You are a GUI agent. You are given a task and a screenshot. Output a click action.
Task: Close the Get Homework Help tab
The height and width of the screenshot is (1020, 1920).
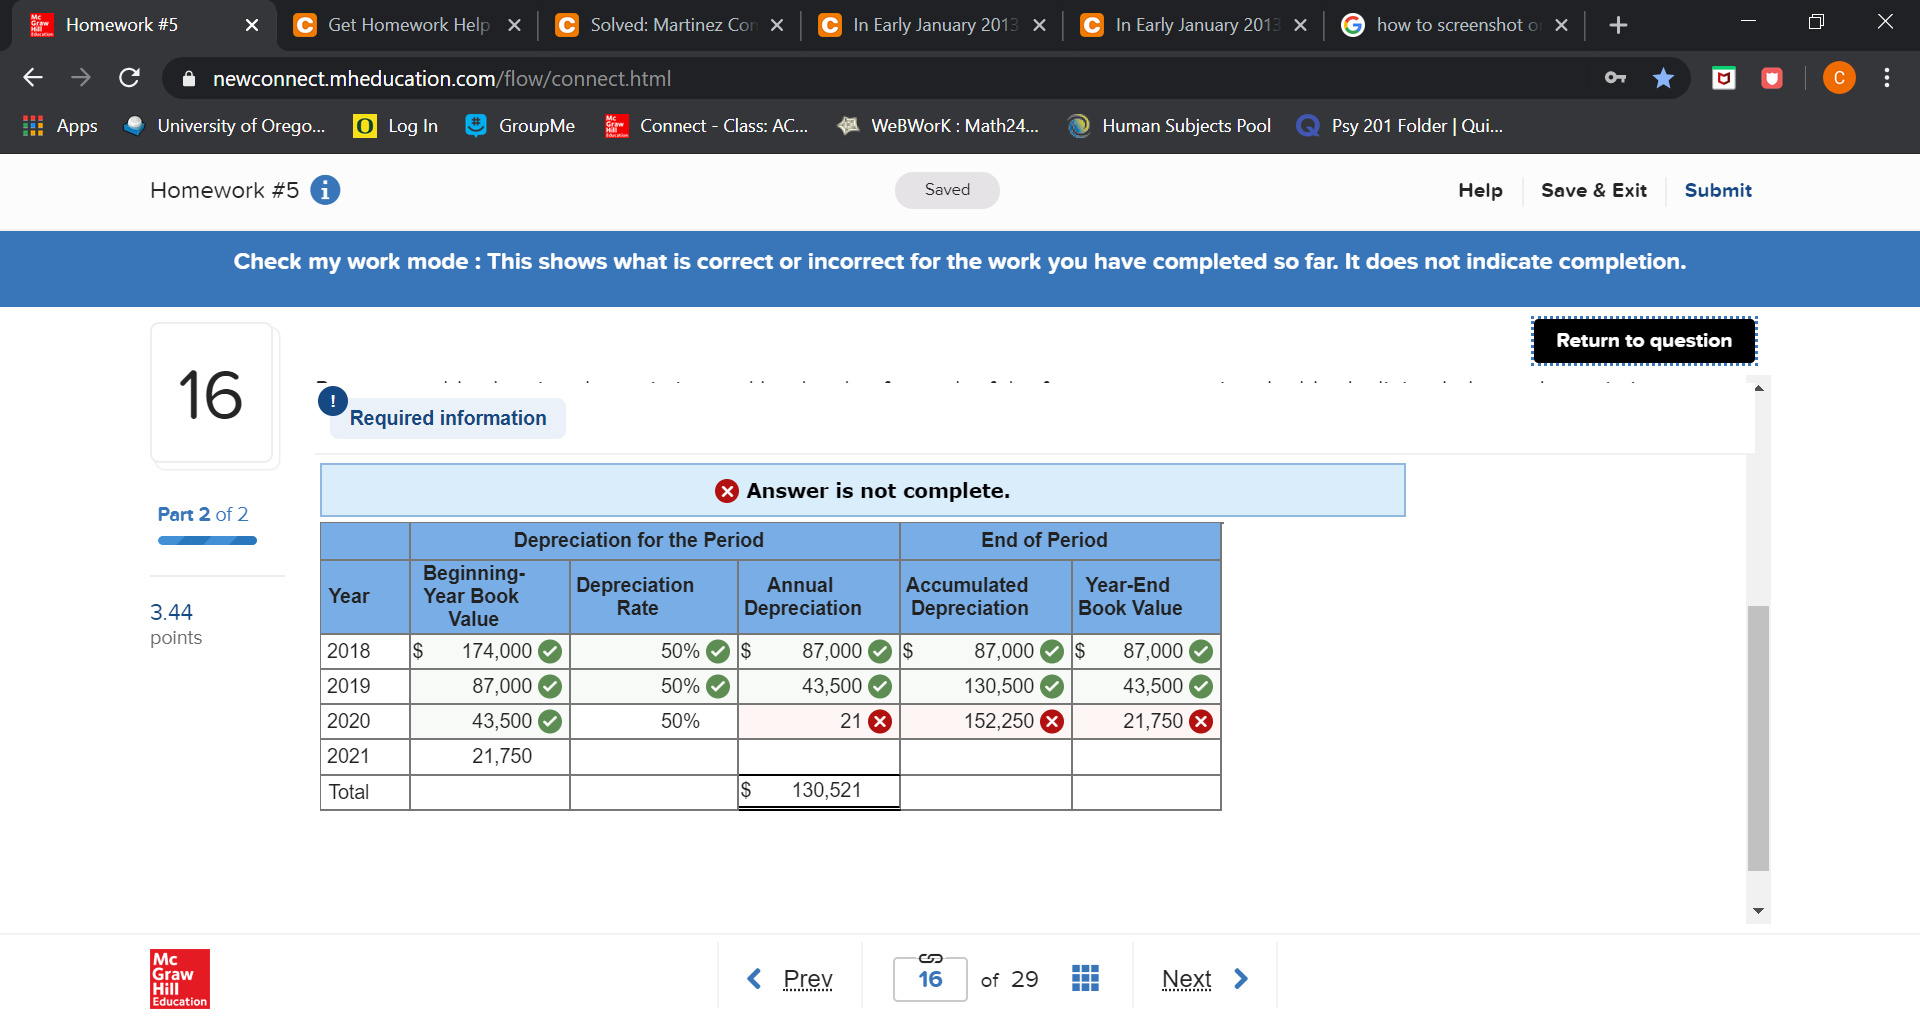tap(514, 25)
